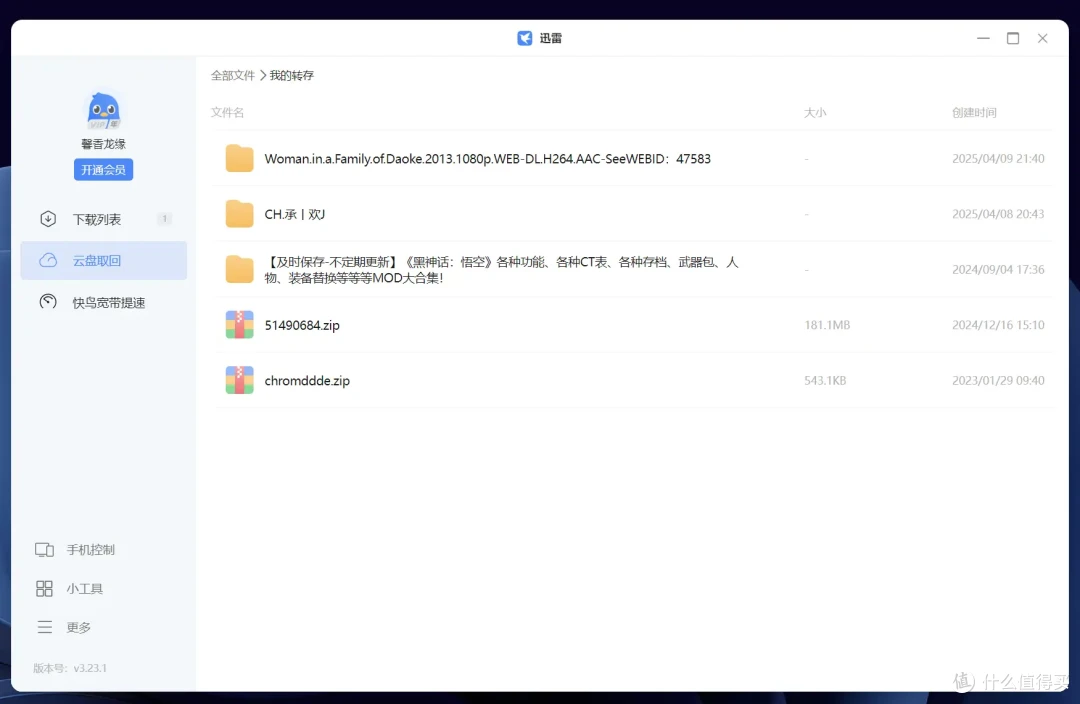This screenshot has height=704, width=1080.
Task: Click the version number v3.23.1
Action: pyautogui.click(x=90, y=668)
